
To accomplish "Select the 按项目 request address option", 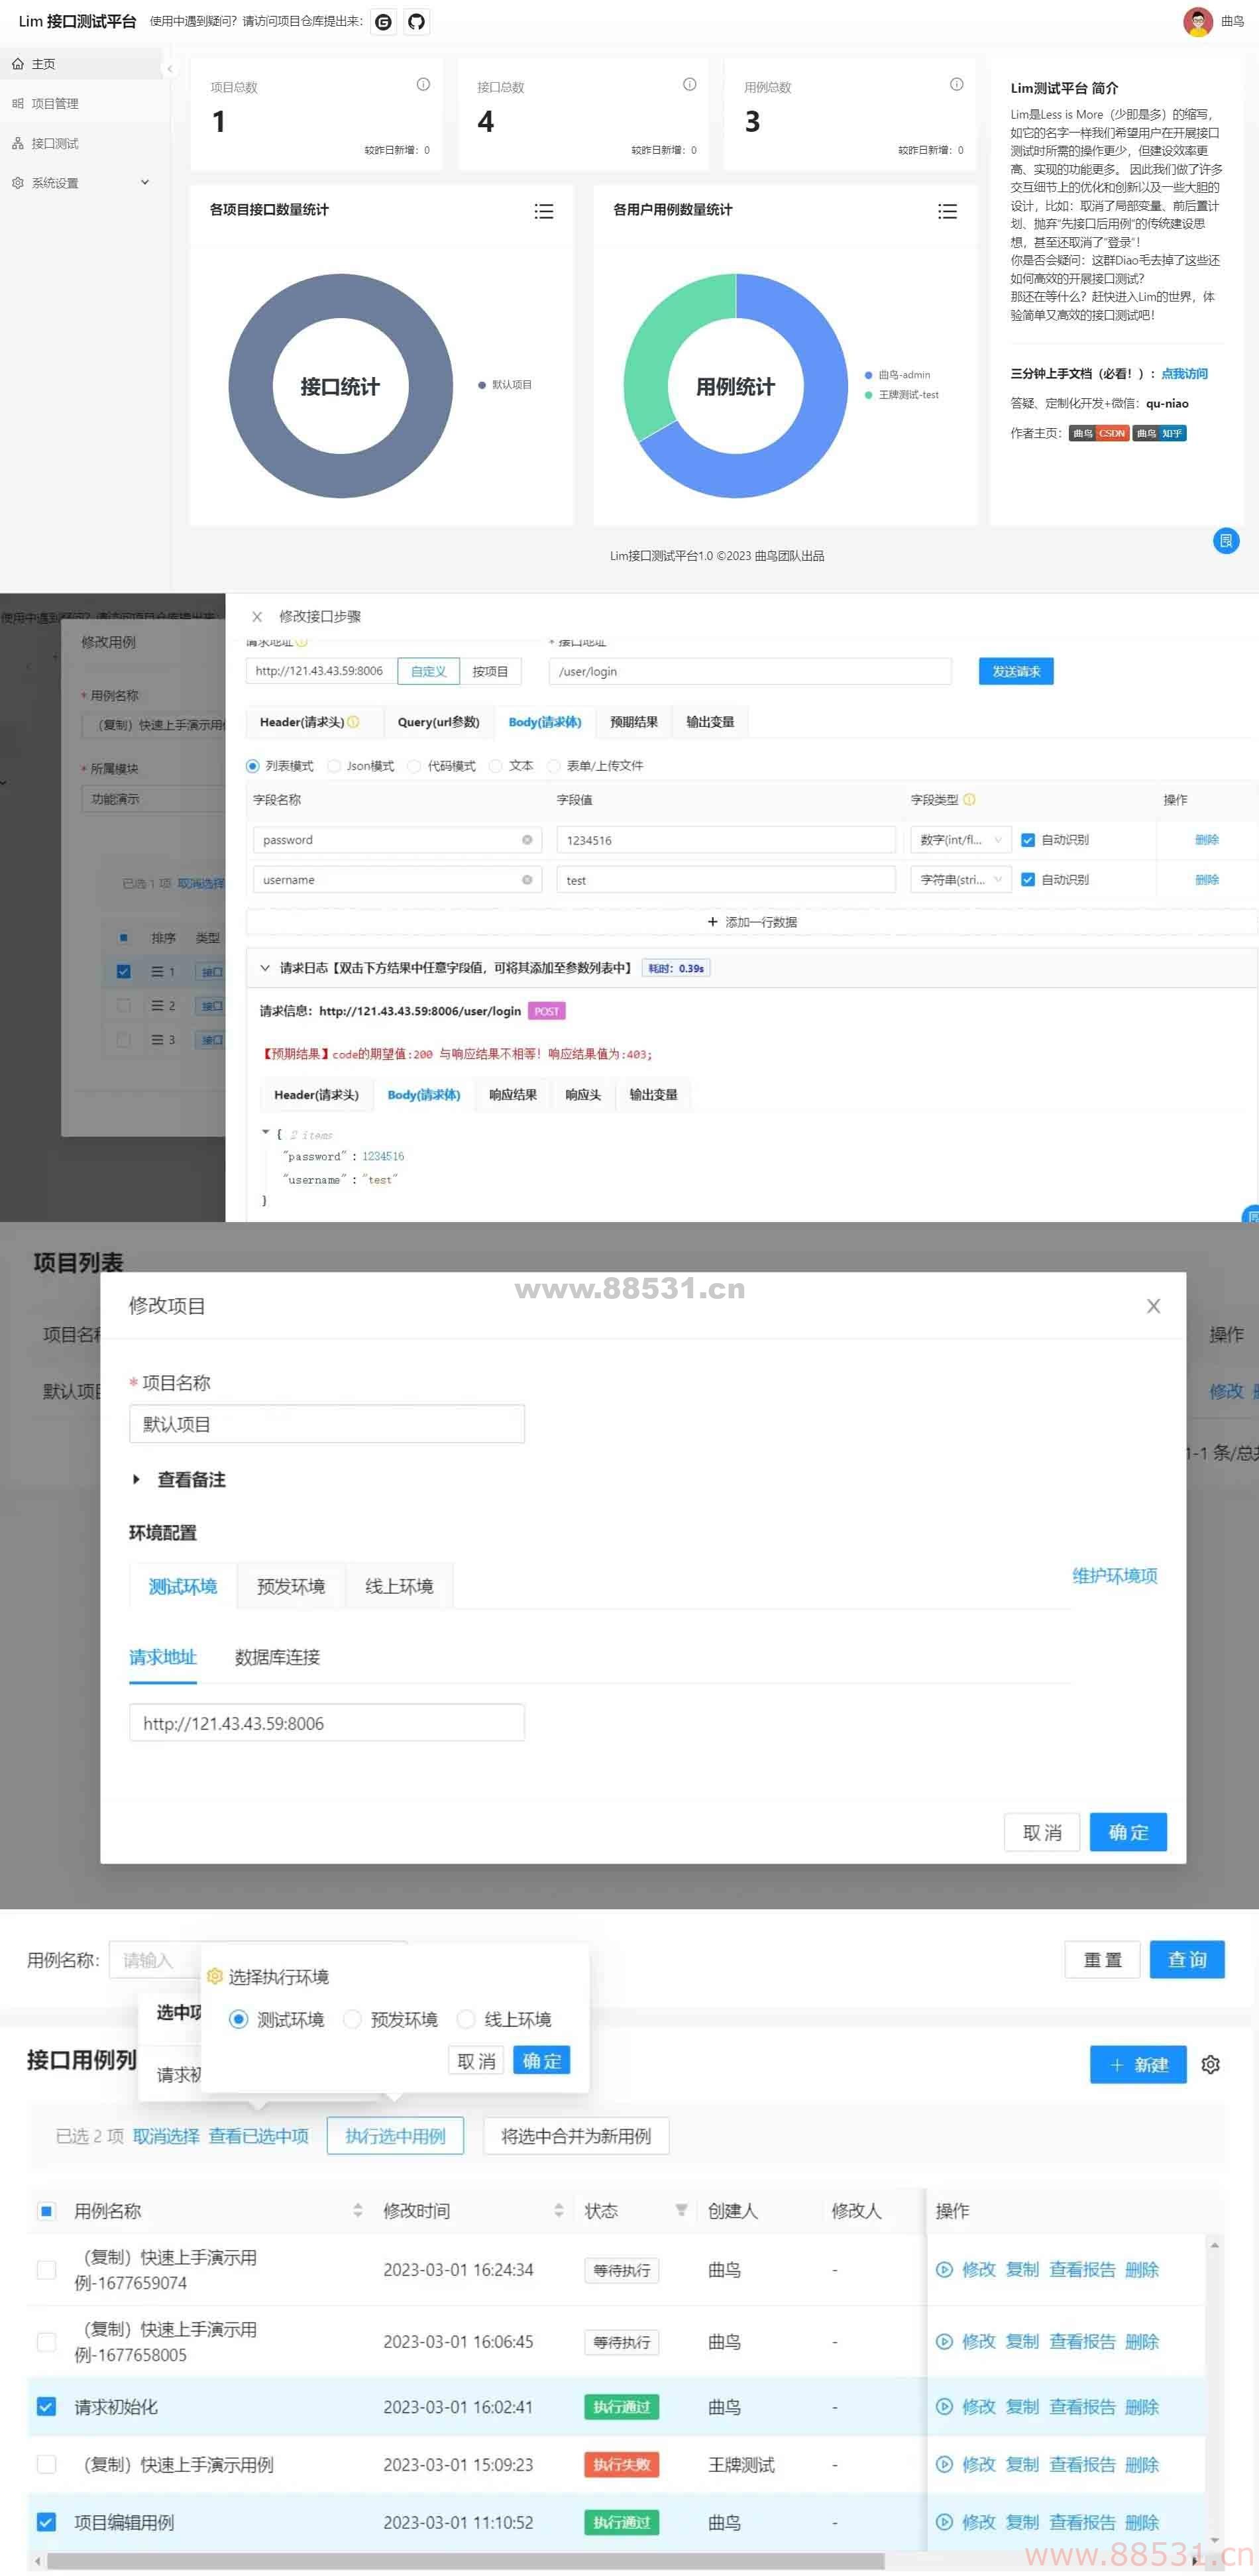I will 490,672.
